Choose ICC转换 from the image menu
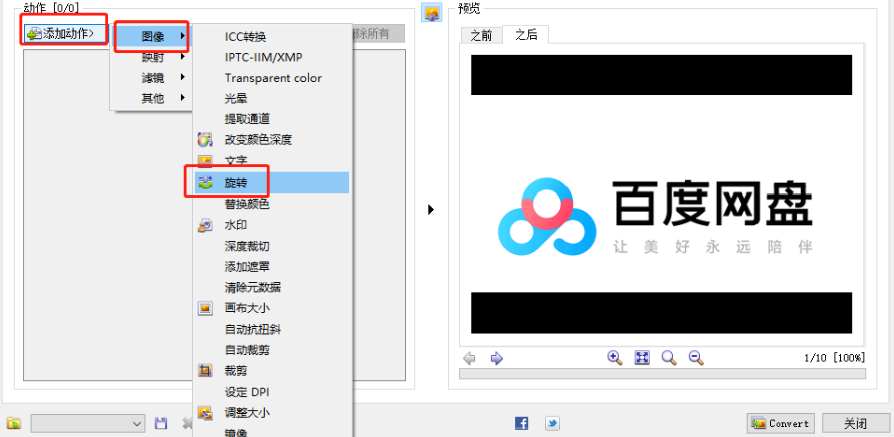This screenshot has height=437, width=894. click(x=245, y=37)
